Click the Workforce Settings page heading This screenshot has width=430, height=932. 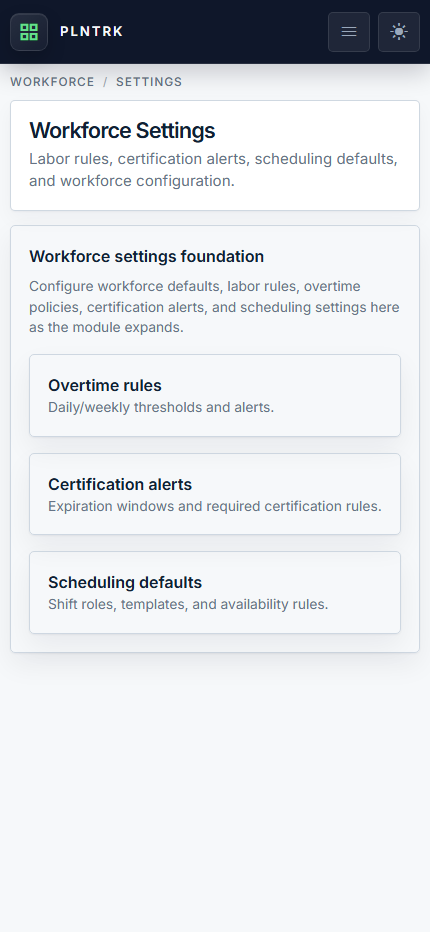point(122,130)
